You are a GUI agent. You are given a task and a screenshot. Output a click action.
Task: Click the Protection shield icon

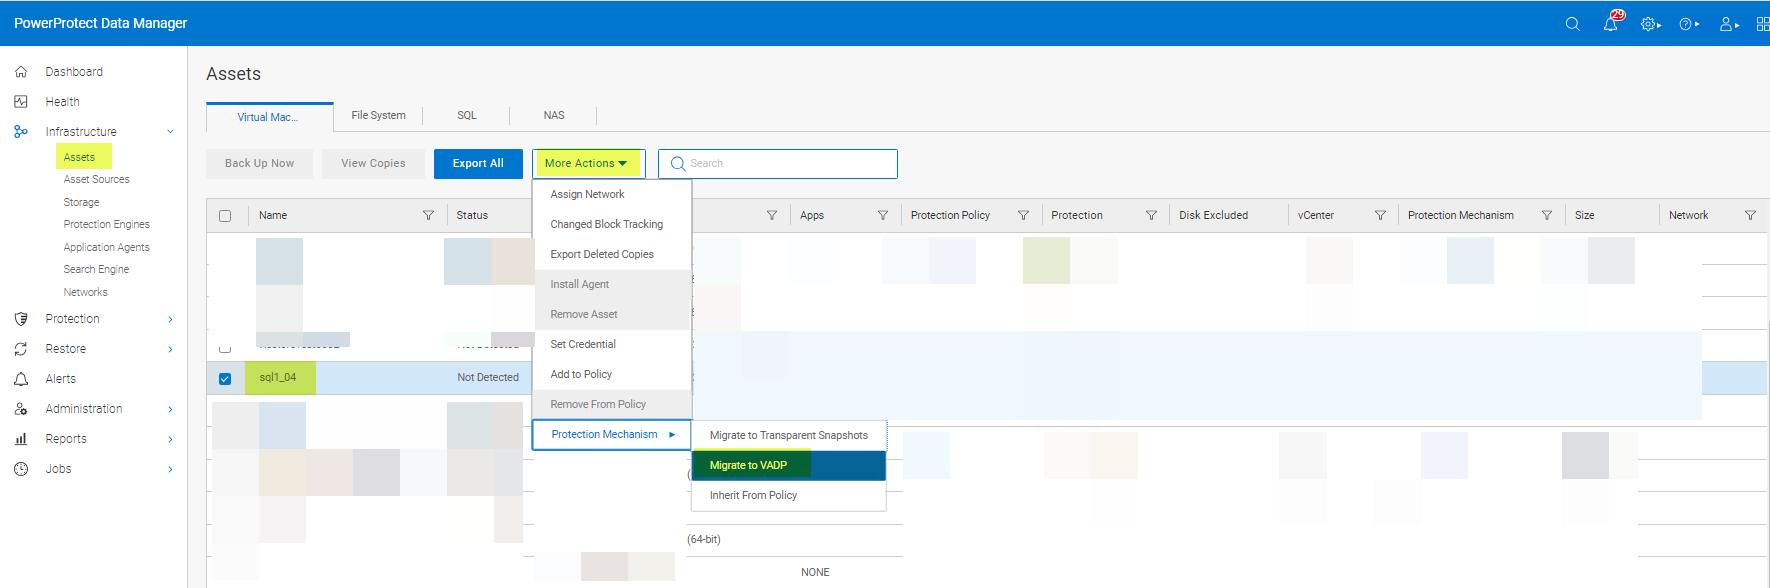click(x=21, y=319)
